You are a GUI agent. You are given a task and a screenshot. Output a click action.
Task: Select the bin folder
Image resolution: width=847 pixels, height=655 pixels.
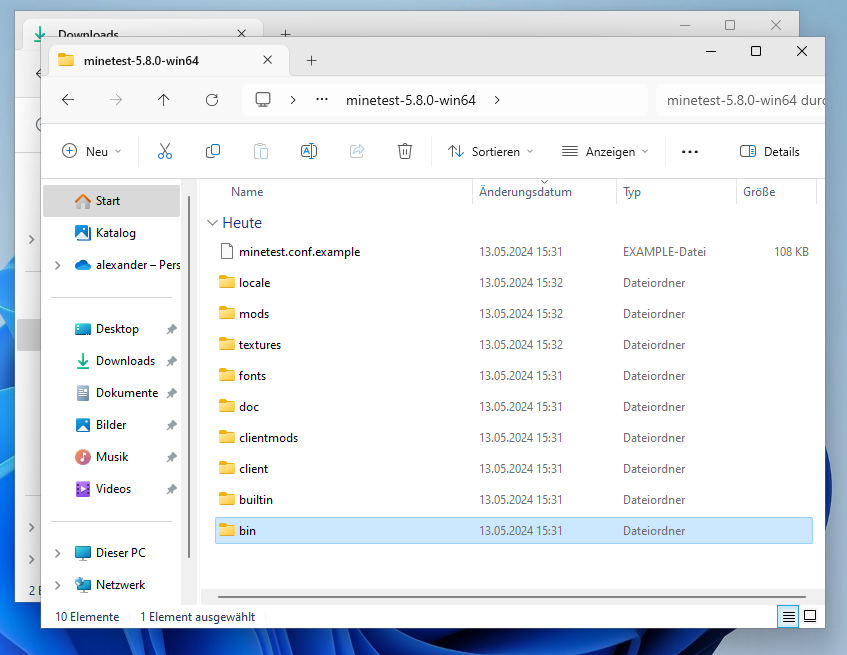514,531
